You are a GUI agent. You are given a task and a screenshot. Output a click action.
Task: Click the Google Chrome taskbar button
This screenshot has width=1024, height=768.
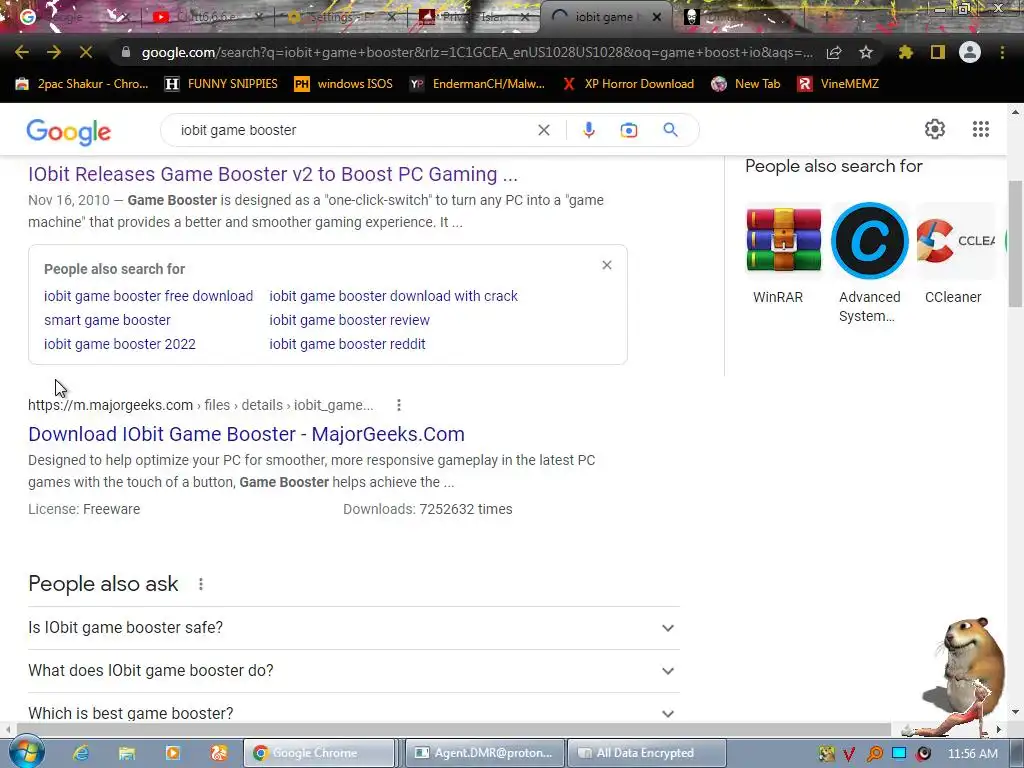319,753
